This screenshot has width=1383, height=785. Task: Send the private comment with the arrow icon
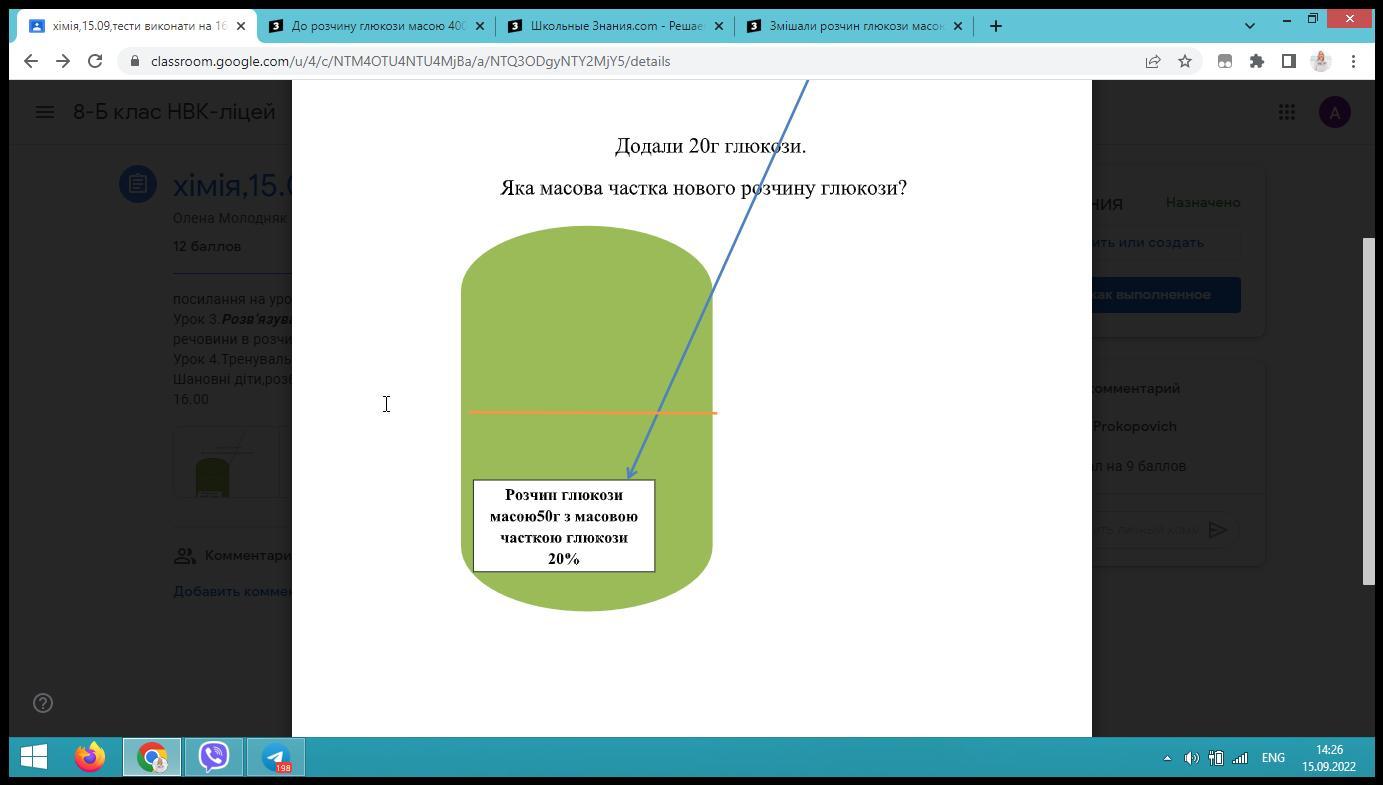point(1218,530)
